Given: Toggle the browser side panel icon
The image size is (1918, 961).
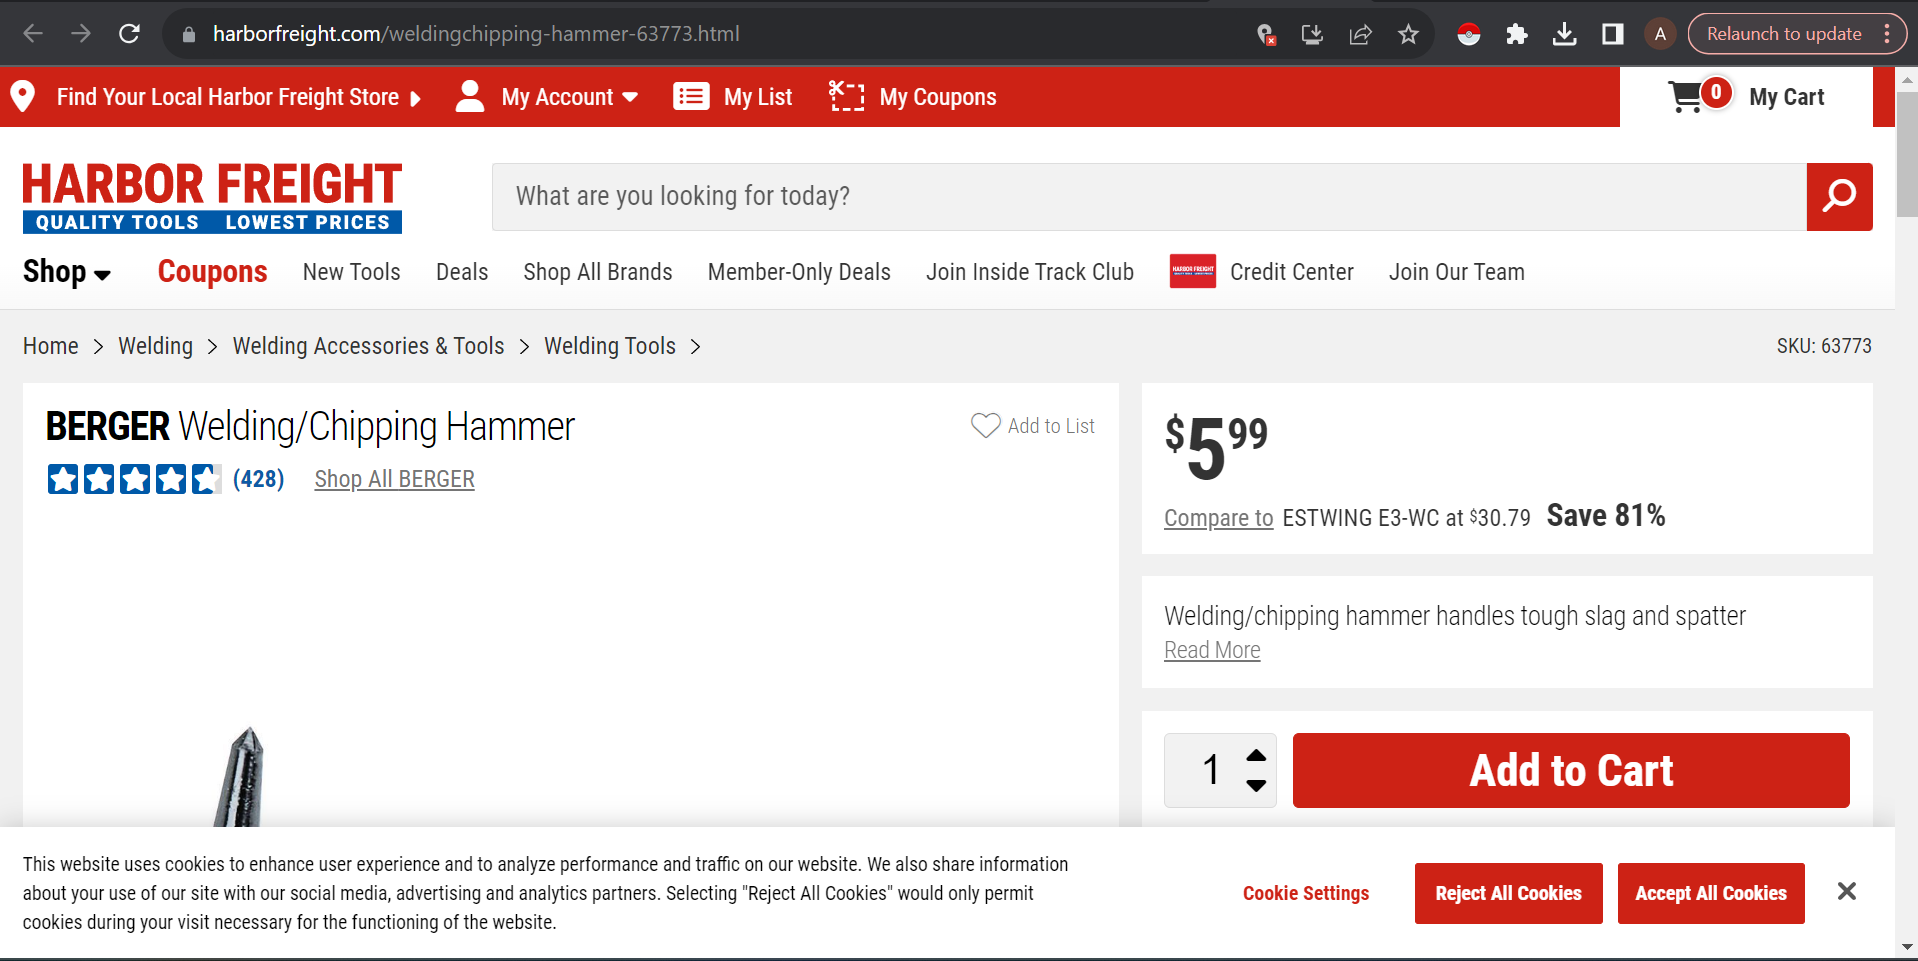Looking at the screenshot, I should (x=1612, y=35).
